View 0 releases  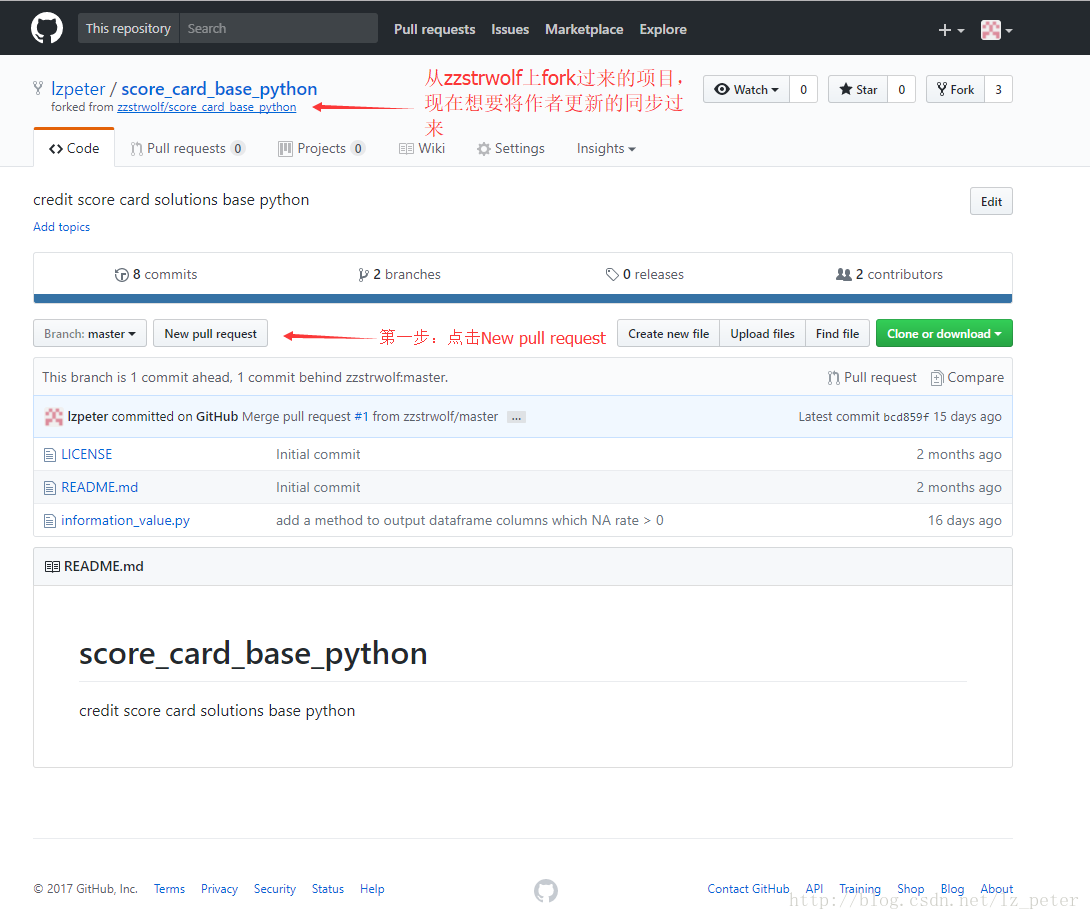[644, 275]
